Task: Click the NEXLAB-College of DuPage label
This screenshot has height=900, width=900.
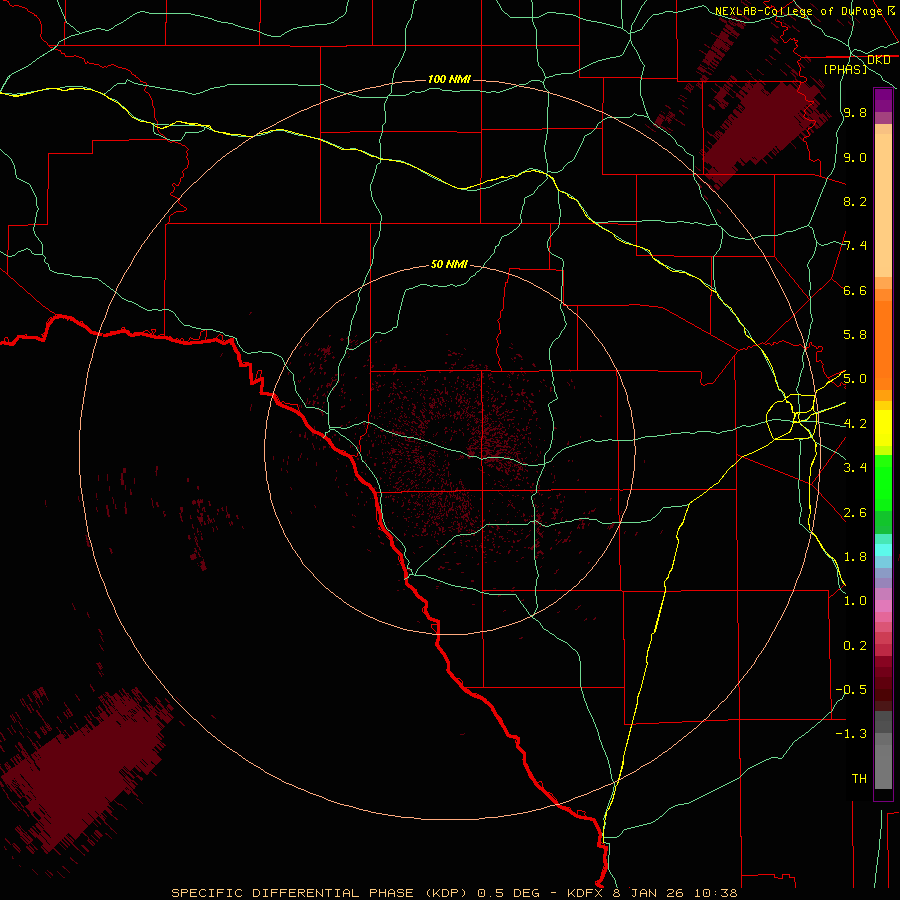Action: click(x=798, y=11)
